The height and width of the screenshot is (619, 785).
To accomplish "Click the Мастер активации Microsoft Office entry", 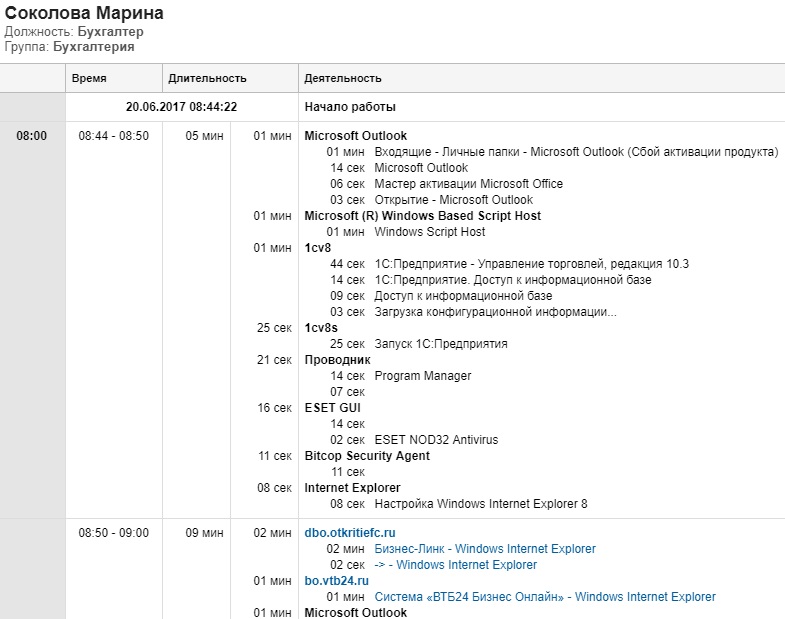I will click(x=469, y=184).
